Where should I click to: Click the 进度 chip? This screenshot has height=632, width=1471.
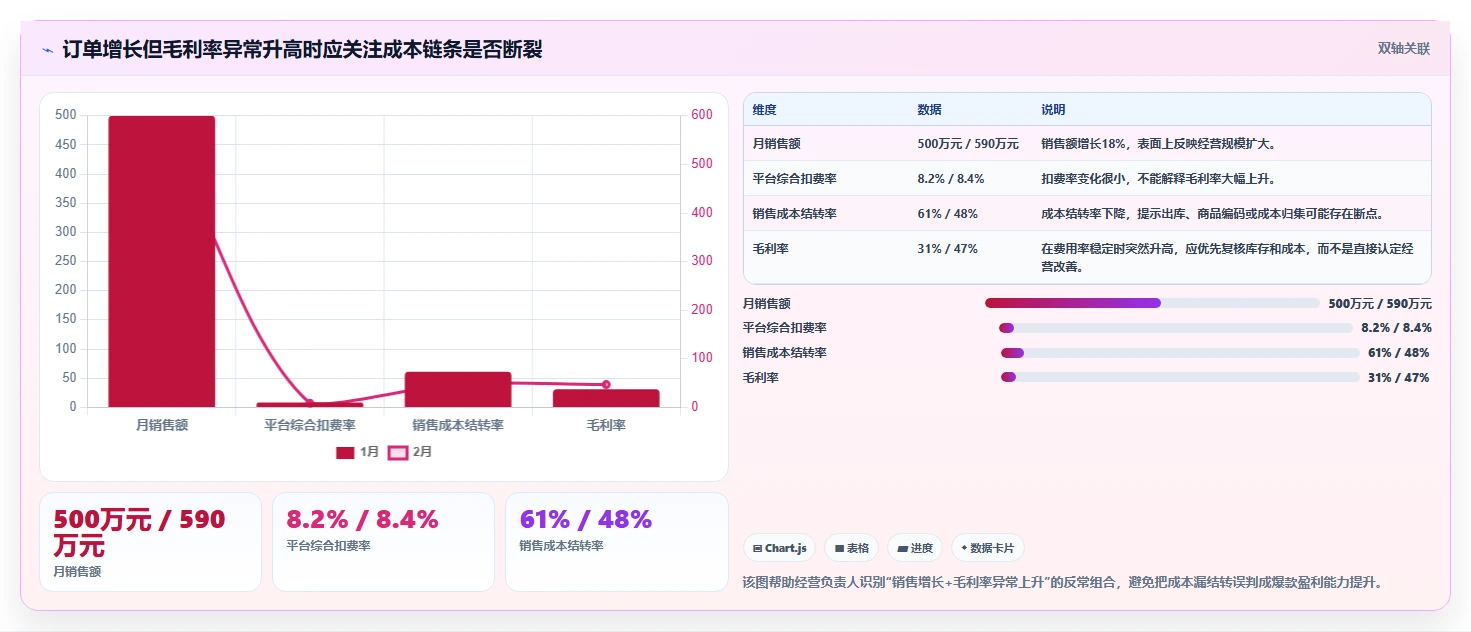(x=915, y=548)
